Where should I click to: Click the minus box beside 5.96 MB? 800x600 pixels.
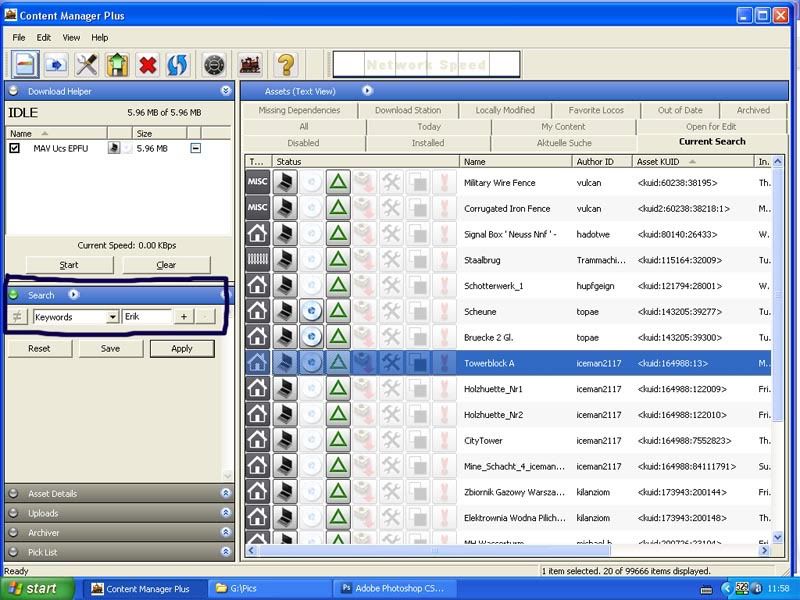coord(195,148)
